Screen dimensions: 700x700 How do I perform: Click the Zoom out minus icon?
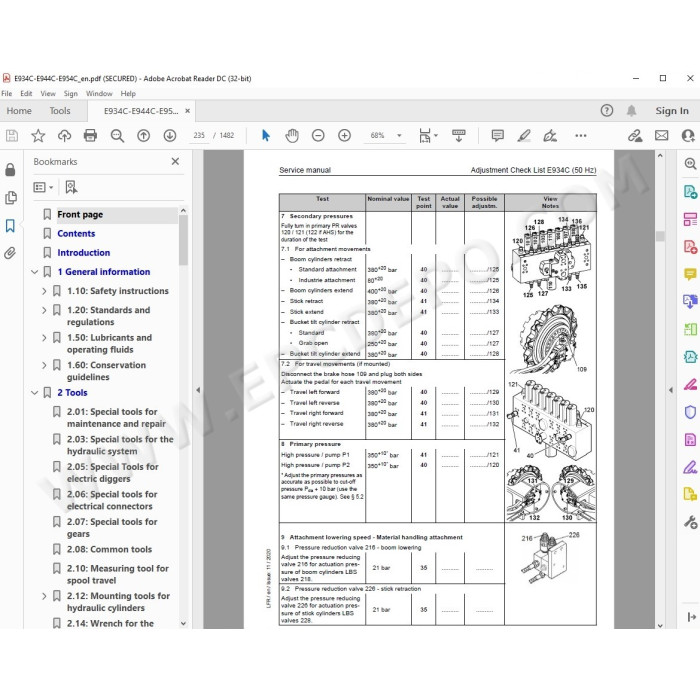(x=318, y=135)
